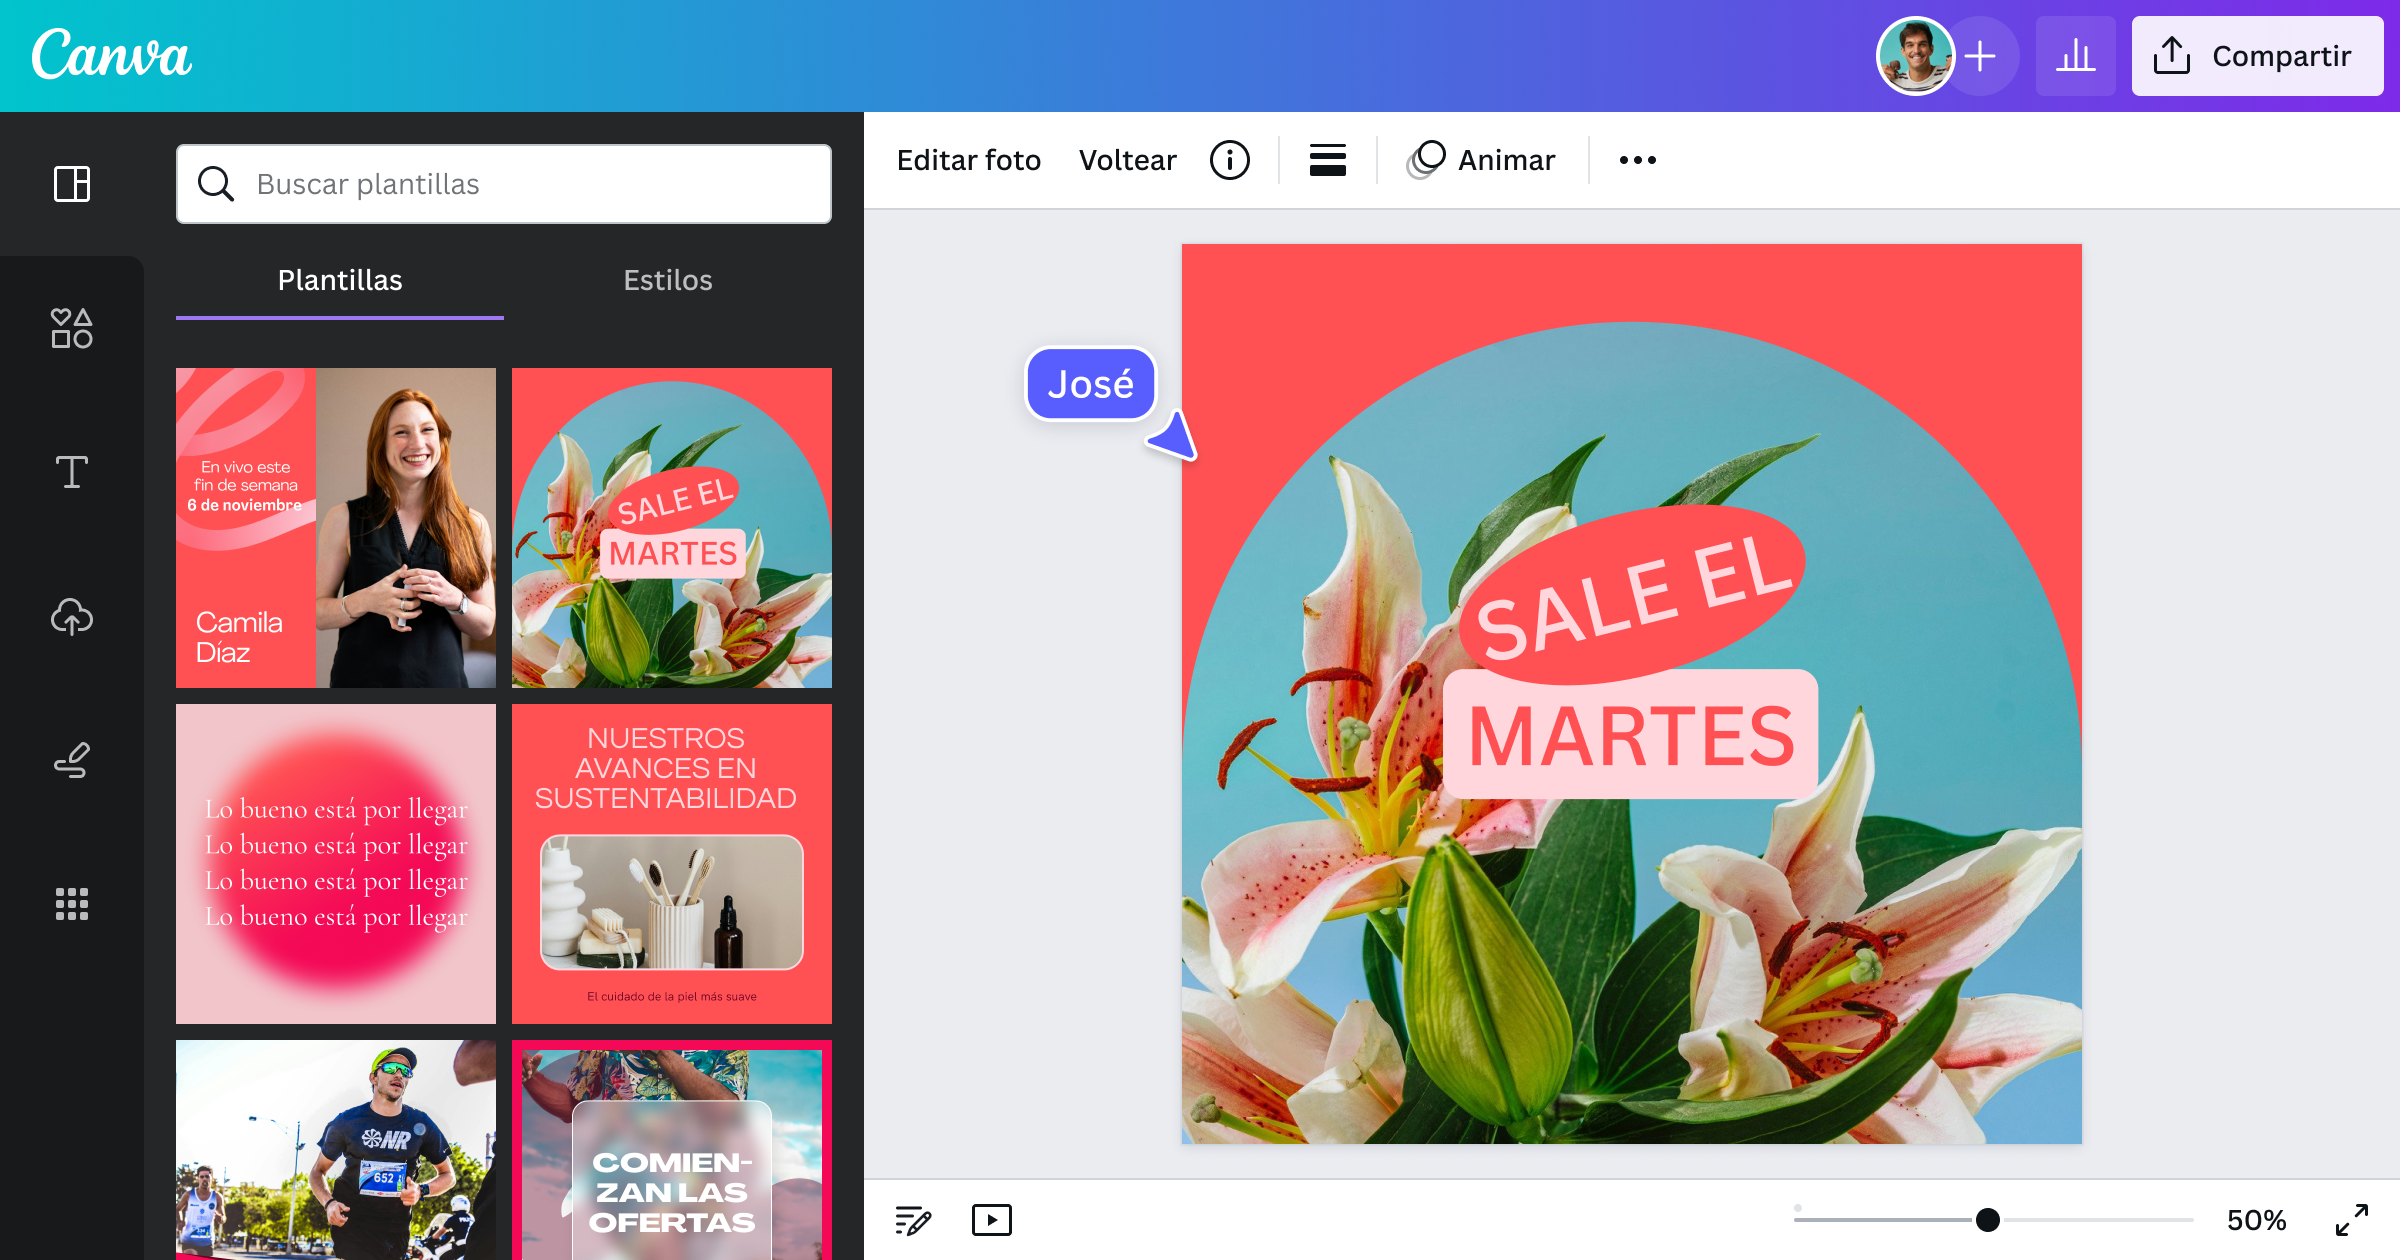Open the Design templates panel icon
2400x1260 pixels.
tap(71, 184)
